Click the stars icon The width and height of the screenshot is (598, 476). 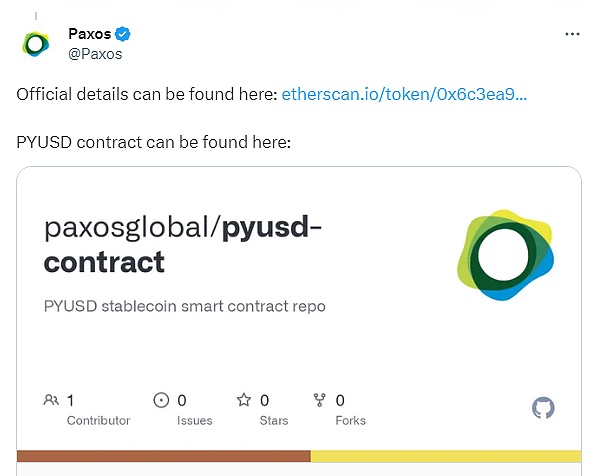(x=244, y=400)
